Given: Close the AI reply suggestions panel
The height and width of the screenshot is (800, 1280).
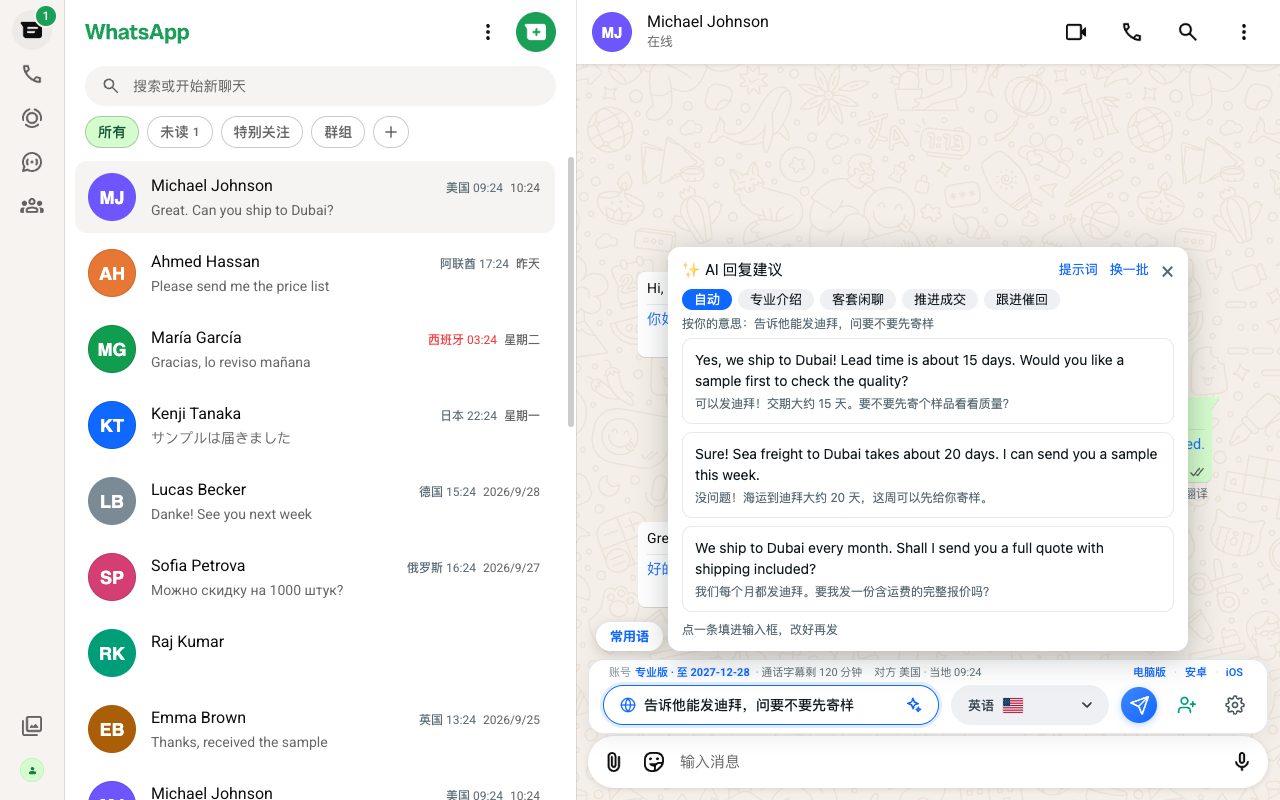Looking at the screenshot, I should click(1167, 271).
